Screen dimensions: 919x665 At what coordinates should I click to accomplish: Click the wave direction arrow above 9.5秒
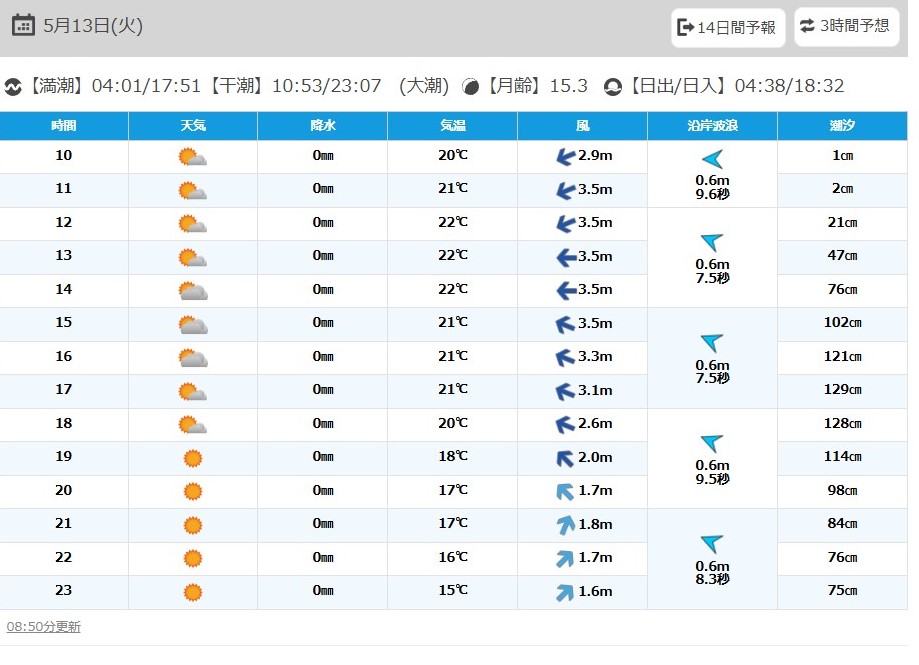pyautogui.click(x=712, y=444)
